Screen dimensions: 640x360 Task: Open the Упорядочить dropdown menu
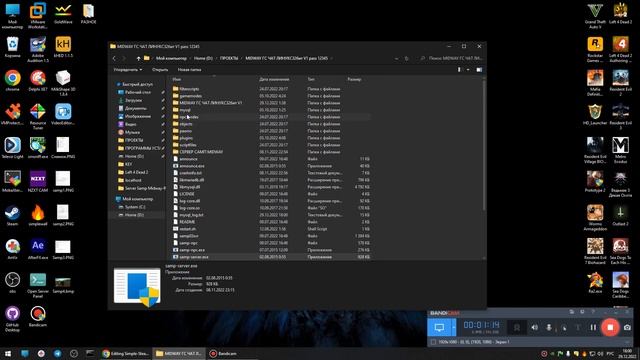(x=128, y=70)
